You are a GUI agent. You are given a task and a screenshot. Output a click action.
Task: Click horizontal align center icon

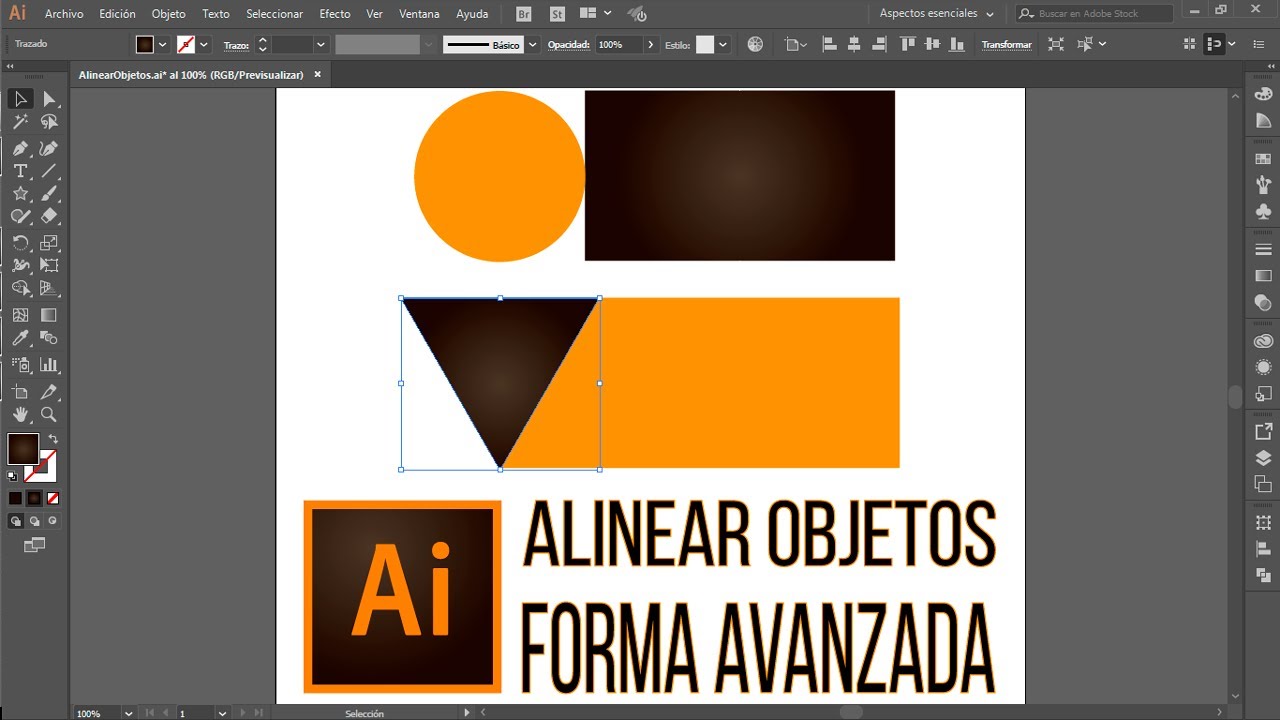click(x=853, y=44)
